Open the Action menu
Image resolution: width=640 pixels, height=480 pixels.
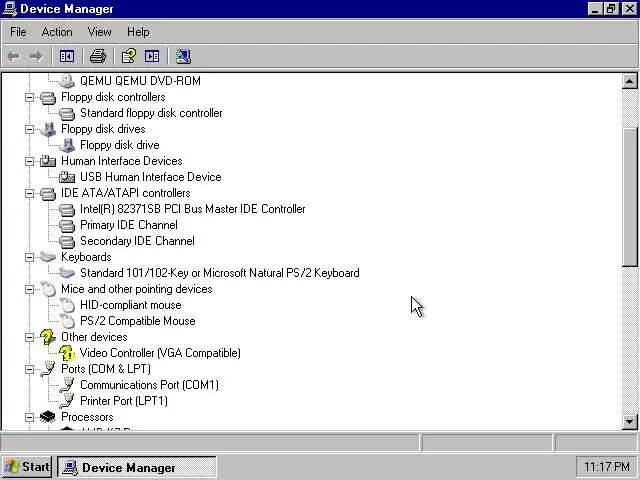[57, 32]
